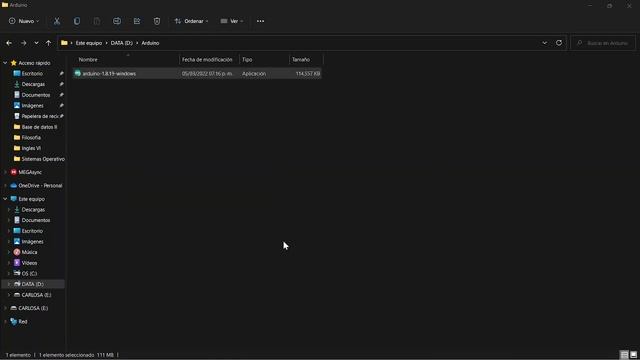
Task: Open Descargas under Este equipo
Action: tap(33, 209)
